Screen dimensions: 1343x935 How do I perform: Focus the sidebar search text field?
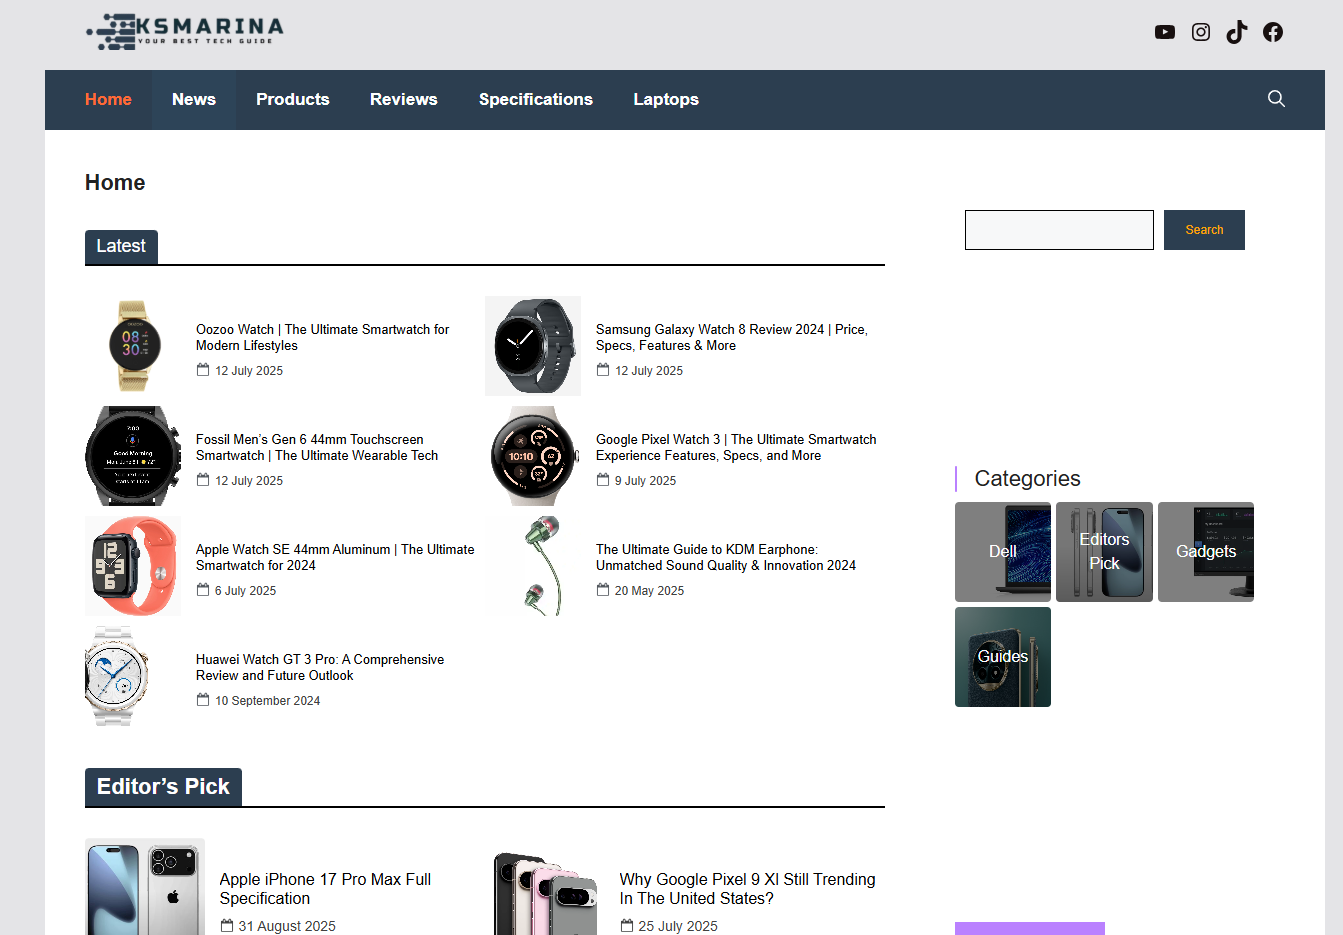coord(1058,230)
